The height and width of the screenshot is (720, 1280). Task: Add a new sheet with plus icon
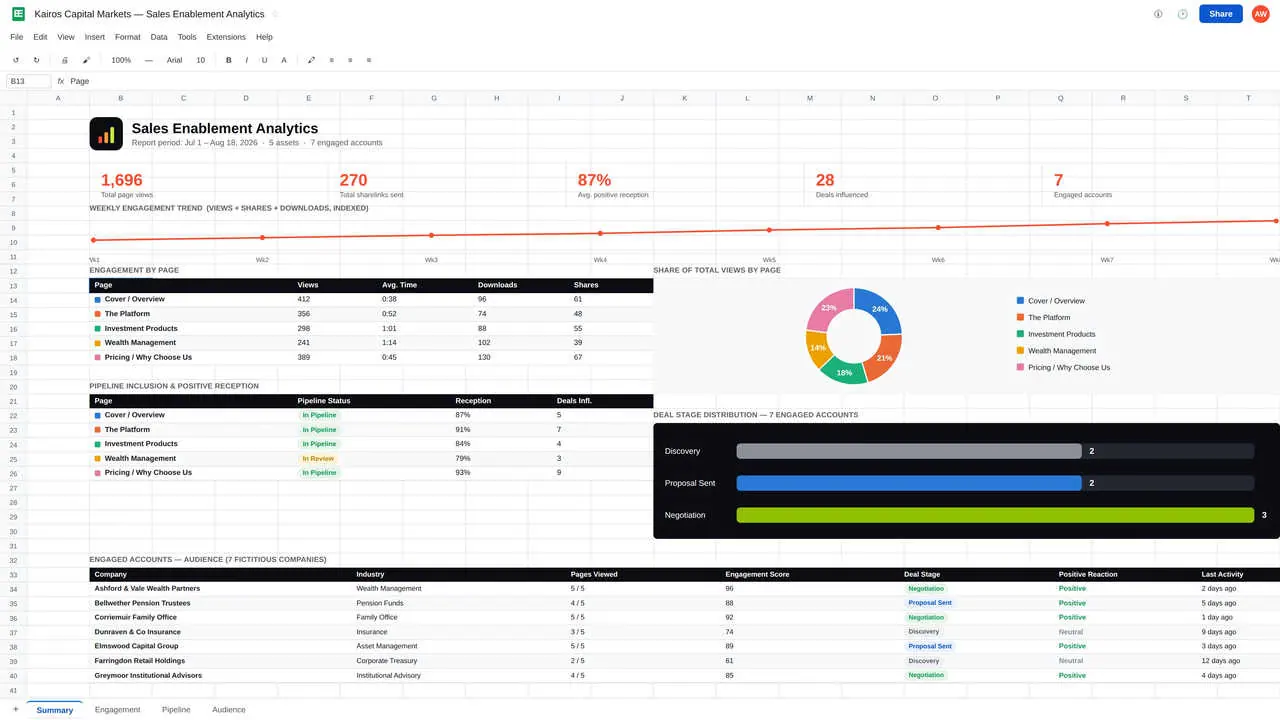[x=15, y=709]
